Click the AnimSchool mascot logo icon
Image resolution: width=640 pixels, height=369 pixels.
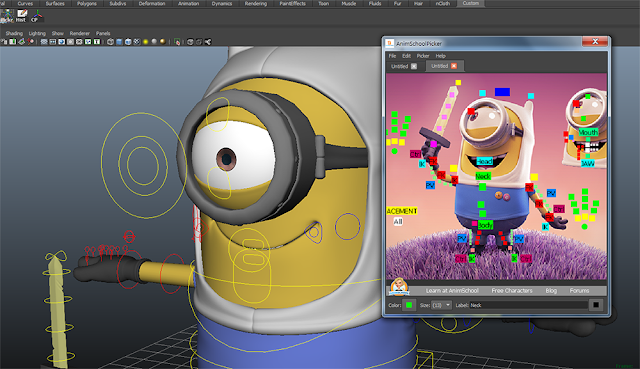pos(399,287)
